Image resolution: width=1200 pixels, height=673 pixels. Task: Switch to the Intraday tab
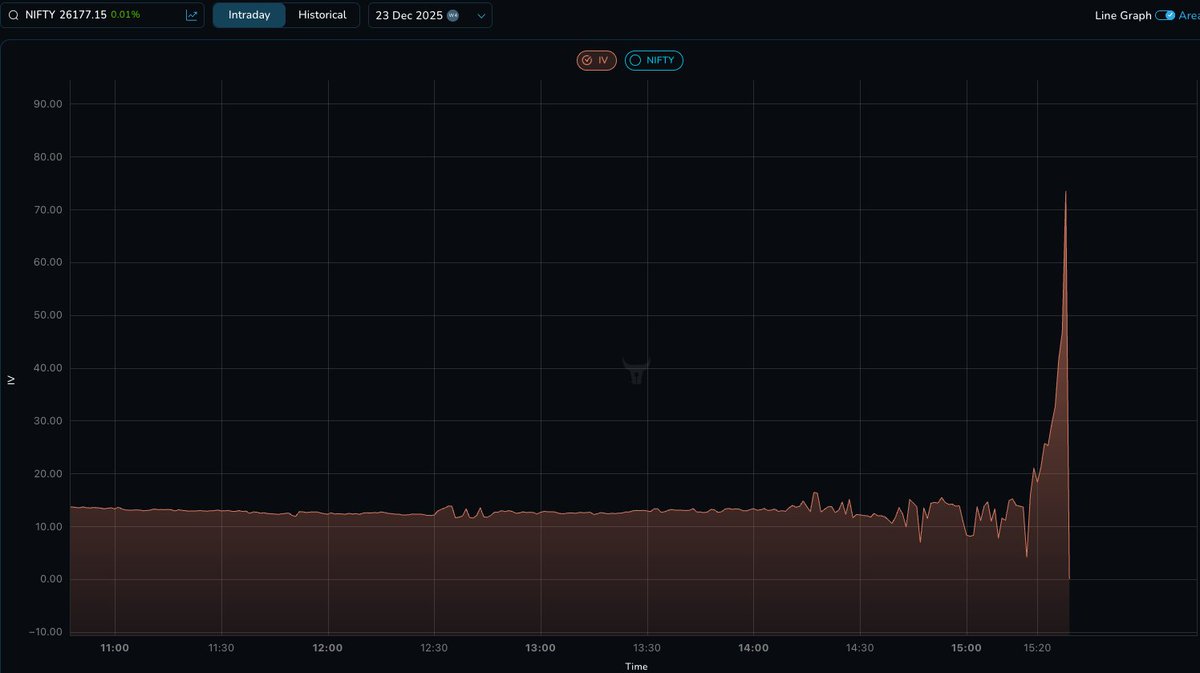(x=249, y=15)
